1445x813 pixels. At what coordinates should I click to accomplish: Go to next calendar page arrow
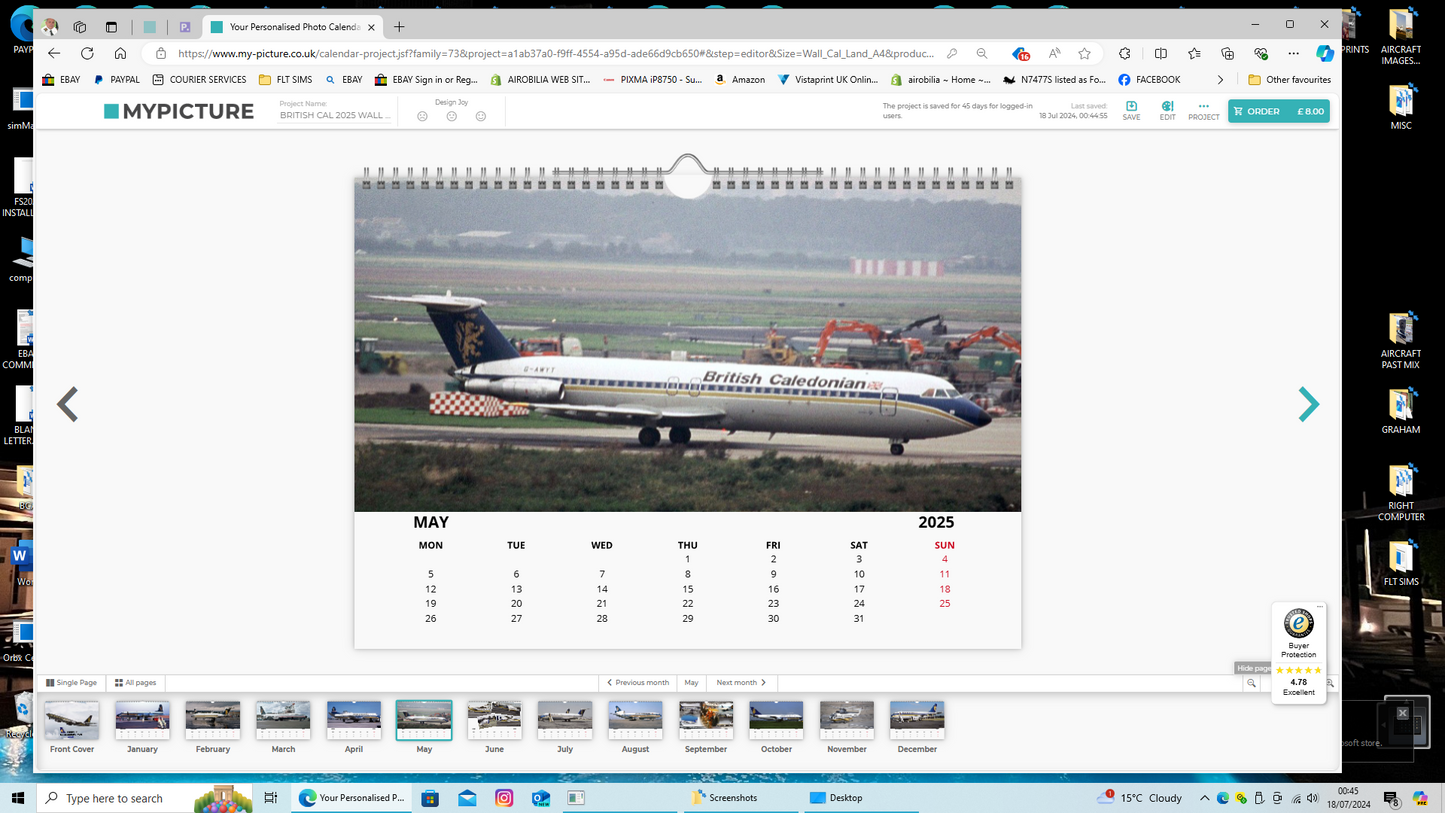click(x=1308, y=404)
